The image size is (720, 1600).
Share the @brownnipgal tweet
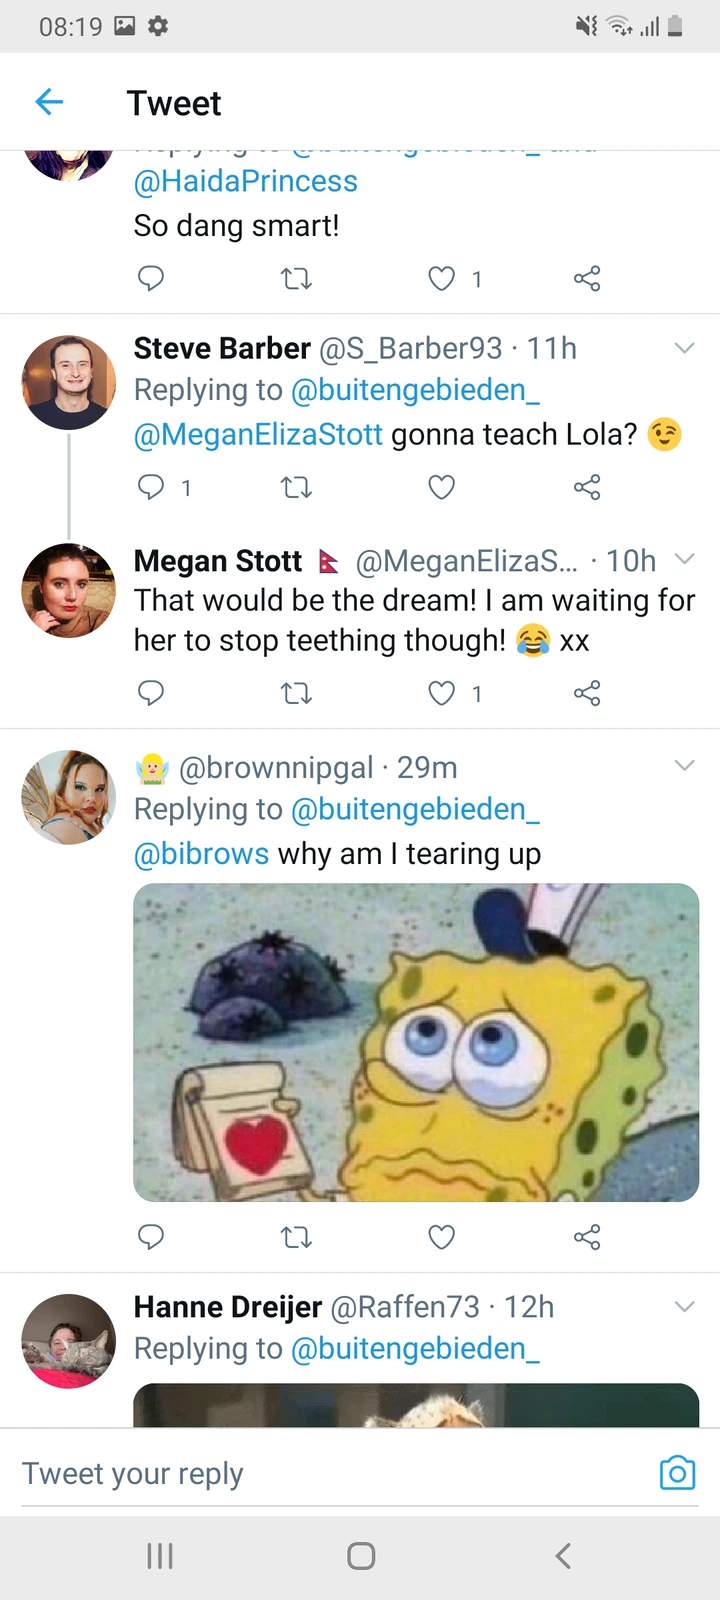pyautogui.click(x=587, y=1238)
